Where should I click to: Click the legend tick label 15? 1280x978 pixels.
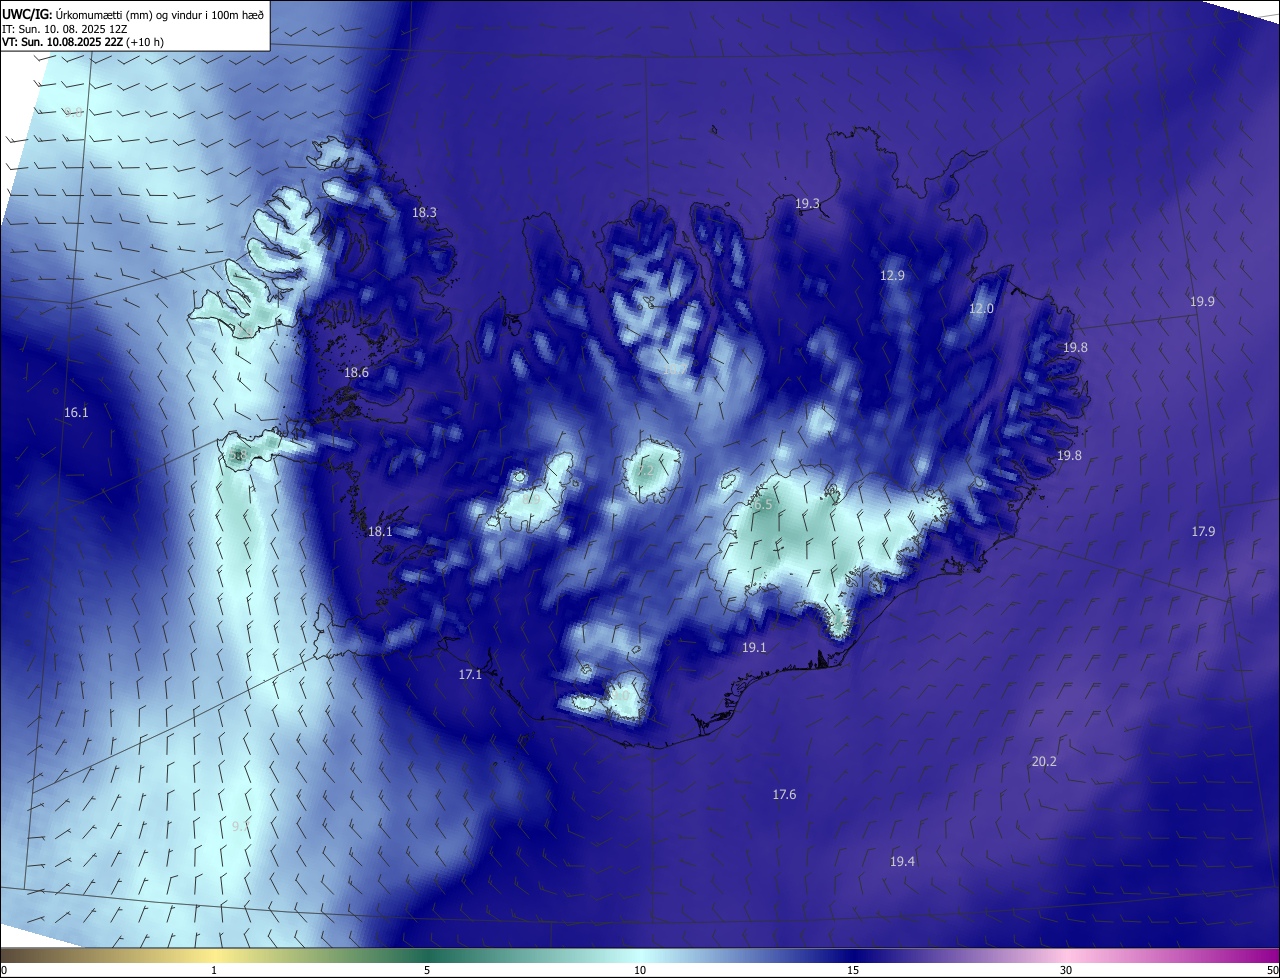[853, 970]
